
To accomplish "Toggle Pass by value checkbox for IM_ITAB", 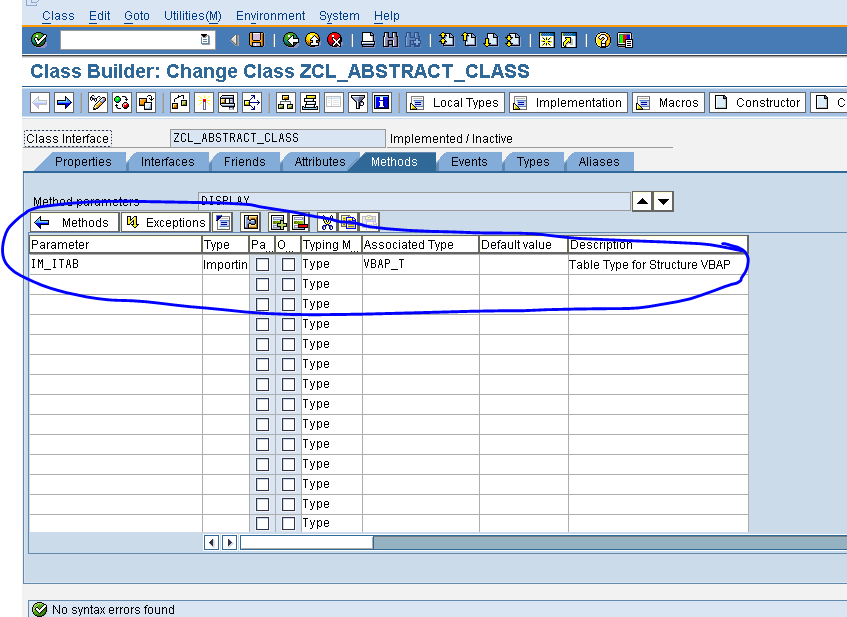I will tap(263, 264).
